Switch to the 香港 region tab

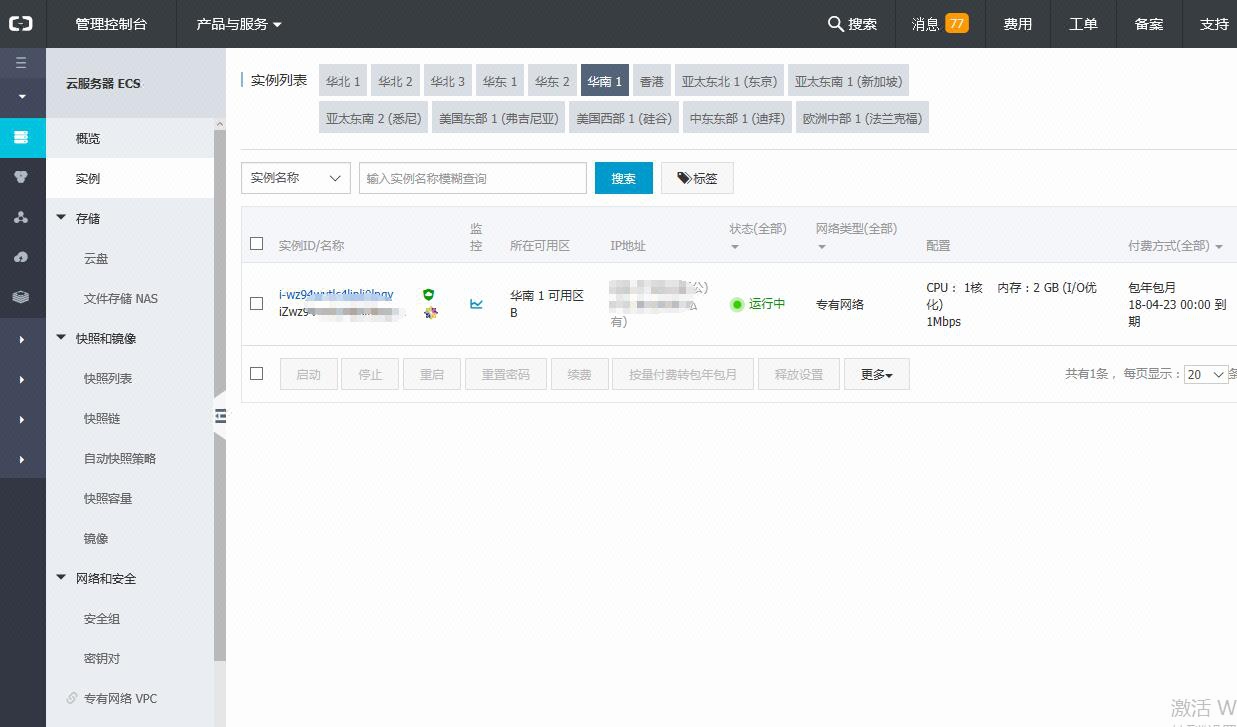point(651,81)
